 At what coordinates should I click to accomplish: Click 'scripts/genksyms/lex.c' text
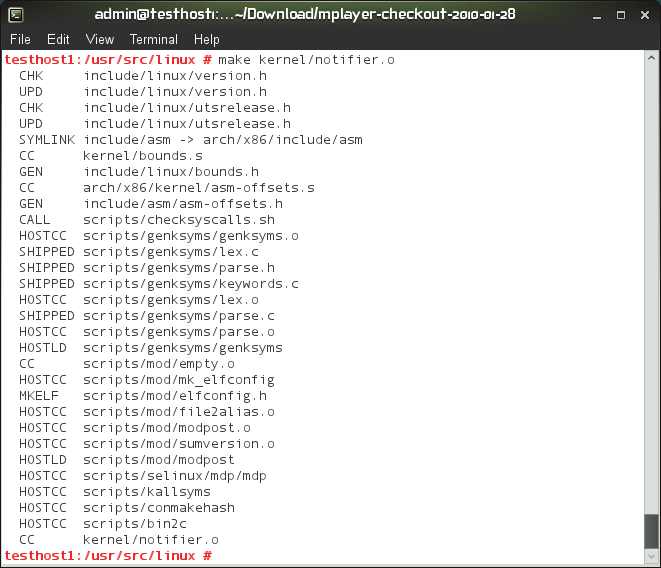171,252
